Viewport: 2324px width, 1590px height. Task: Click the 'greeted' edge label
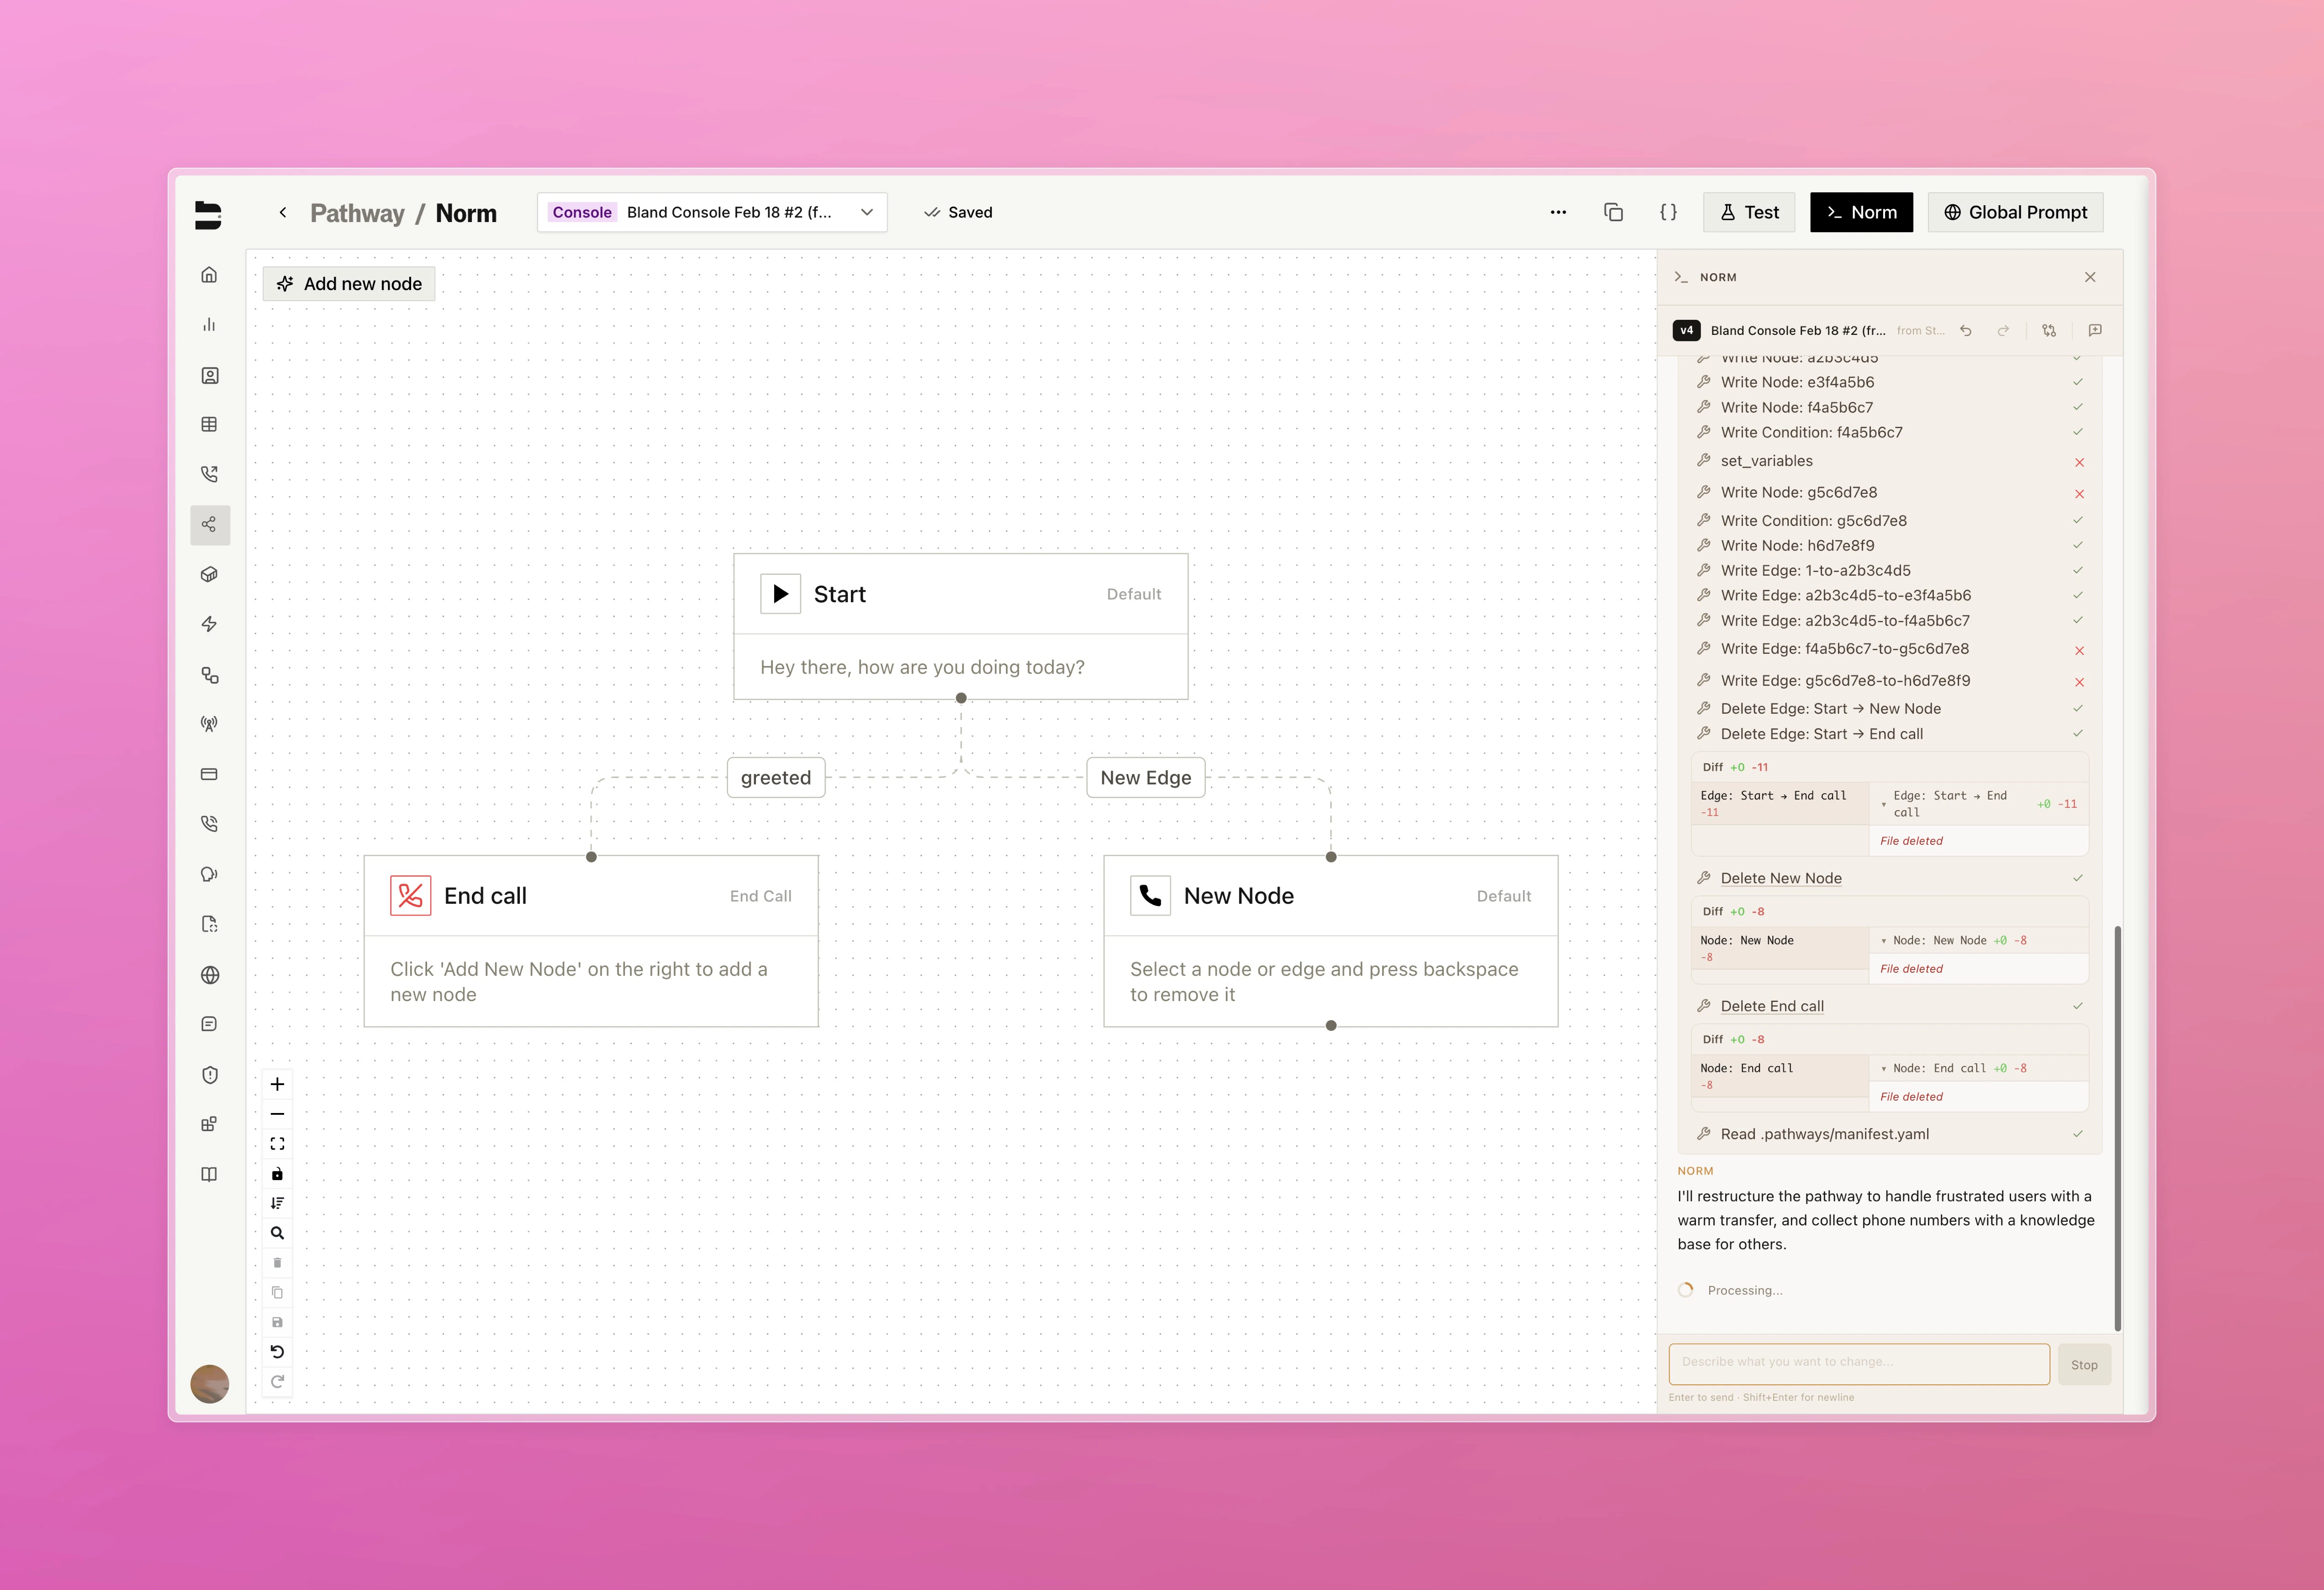776,777
